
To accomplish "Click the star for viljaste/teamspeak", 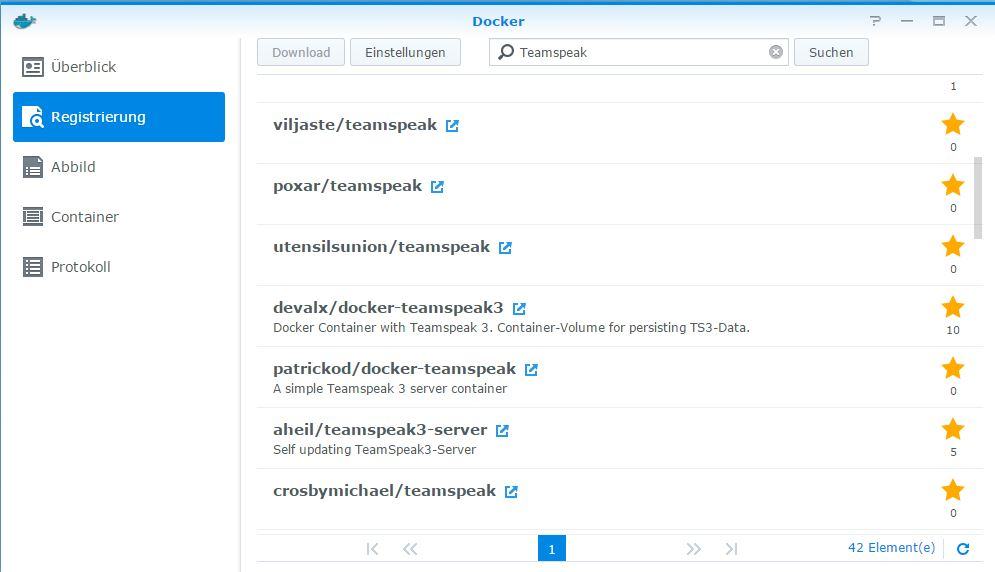I will pyautogui.click(x=952, y=124).
